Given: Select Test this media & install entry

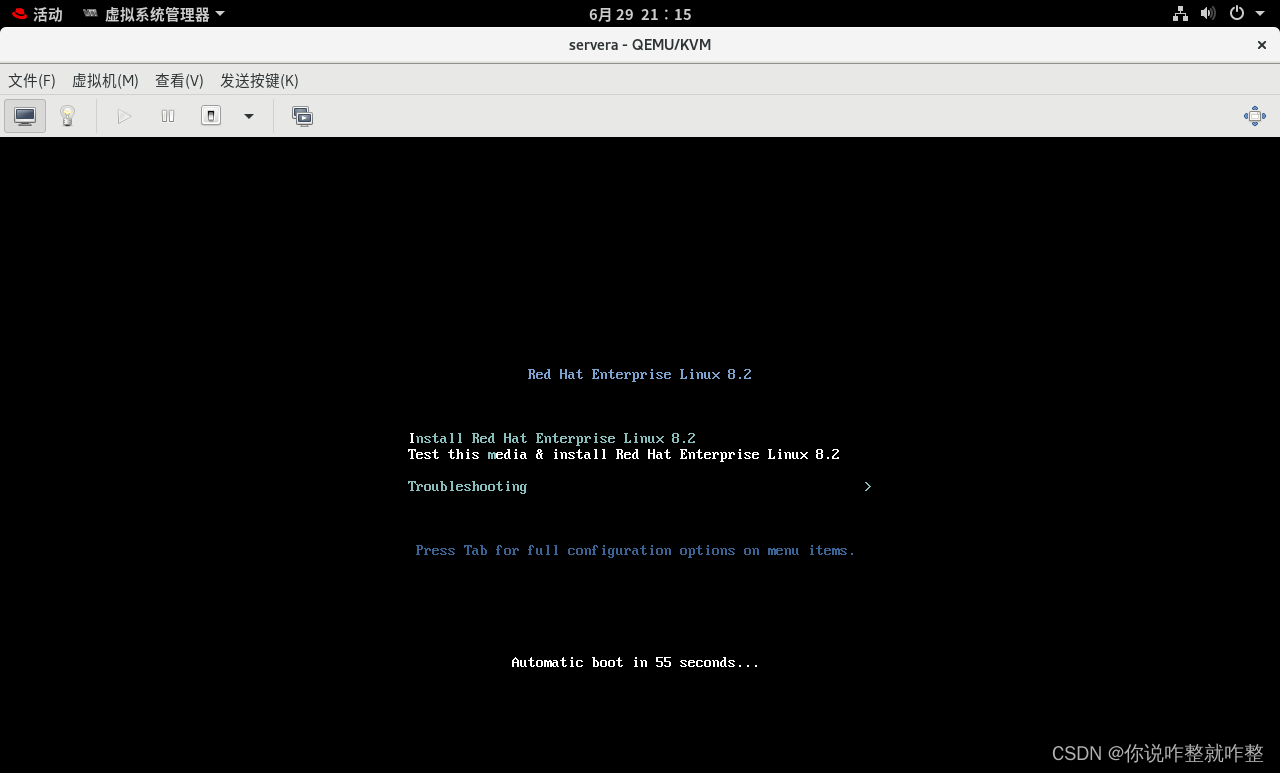Looking at the screenshot, I should 624,454.
